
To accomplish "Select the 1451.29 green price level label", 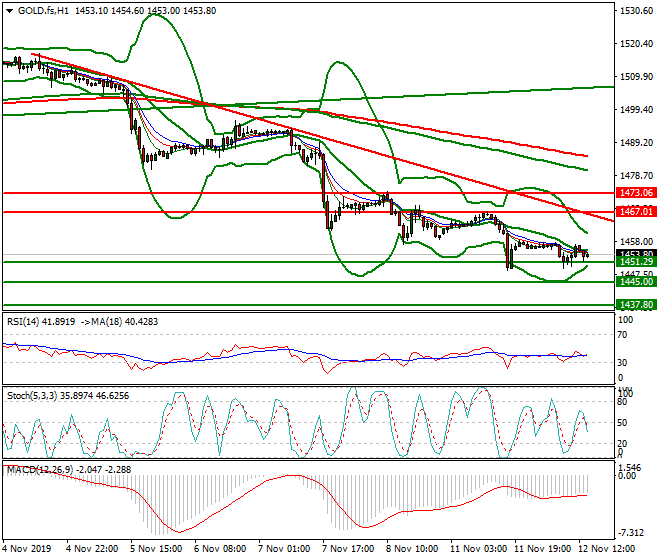I will point(636,262).
